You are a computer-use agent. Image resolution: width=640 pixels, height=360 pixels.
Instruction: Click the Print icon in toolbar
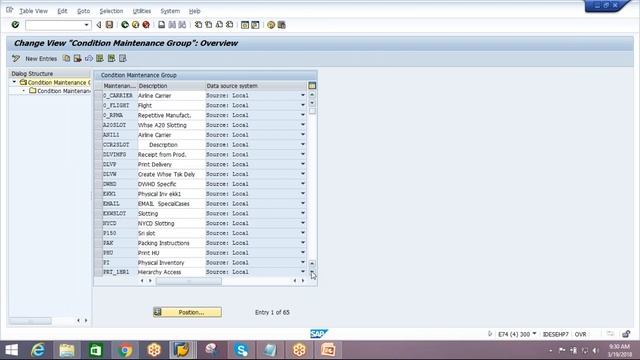tap(162, 25)
